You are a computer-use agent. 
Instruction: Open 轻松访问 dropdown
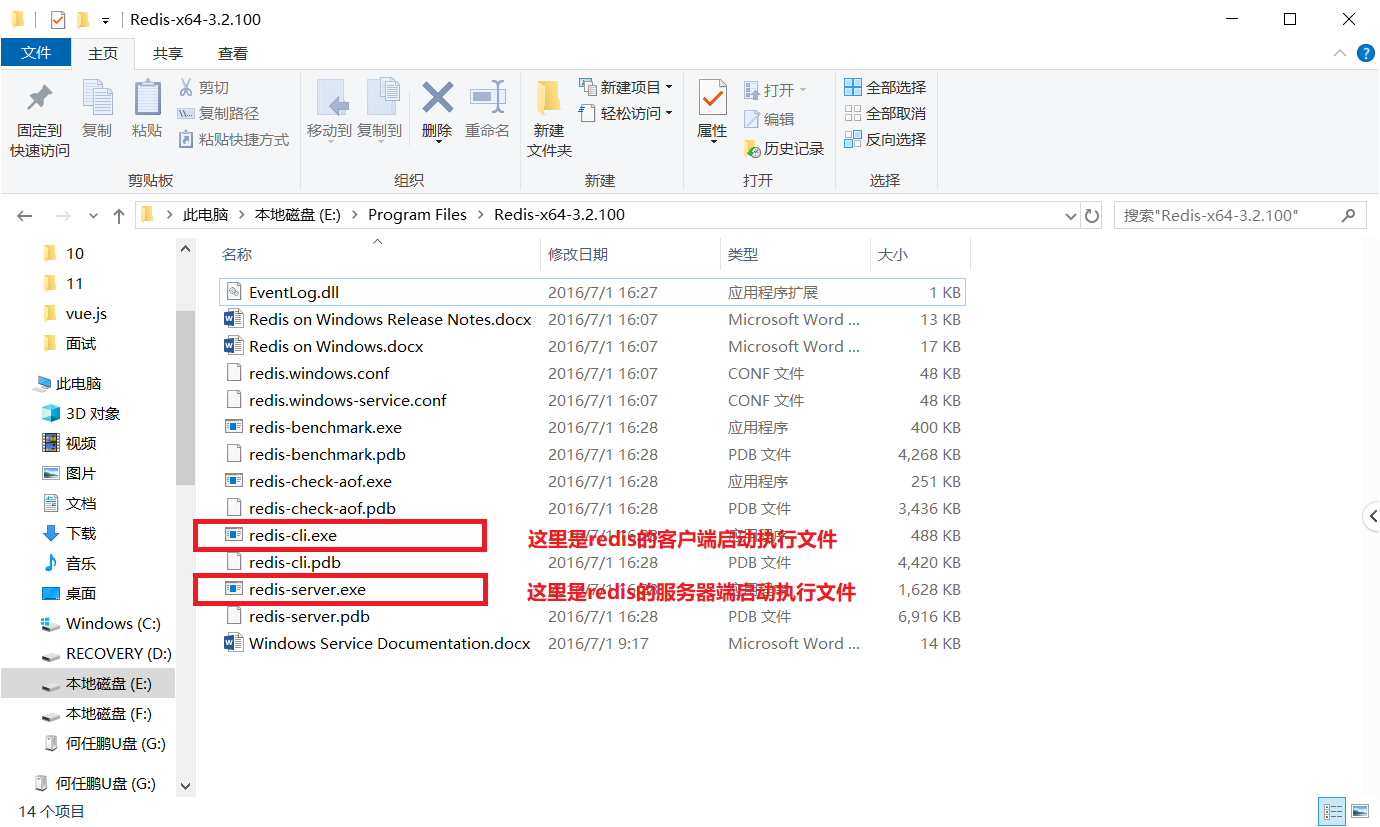tap(626, 114)
